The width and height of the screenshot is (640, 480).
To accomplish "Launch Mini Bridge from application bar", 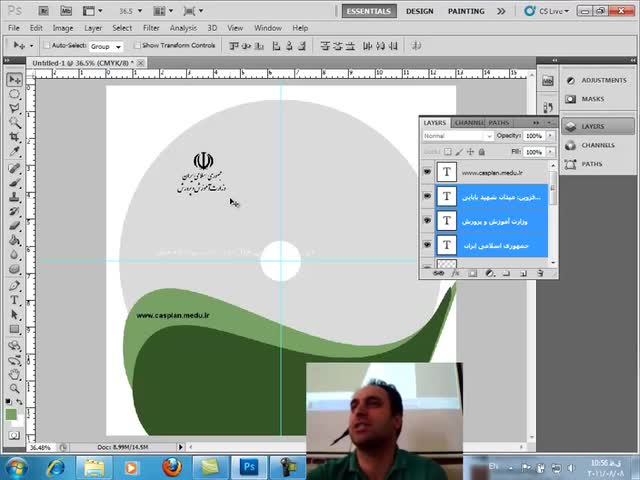I will 66,11.
